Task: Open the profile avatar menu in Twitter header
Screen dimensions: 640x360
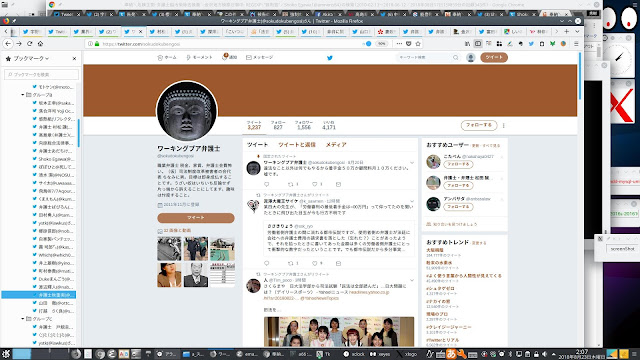Action: (471, 58)
